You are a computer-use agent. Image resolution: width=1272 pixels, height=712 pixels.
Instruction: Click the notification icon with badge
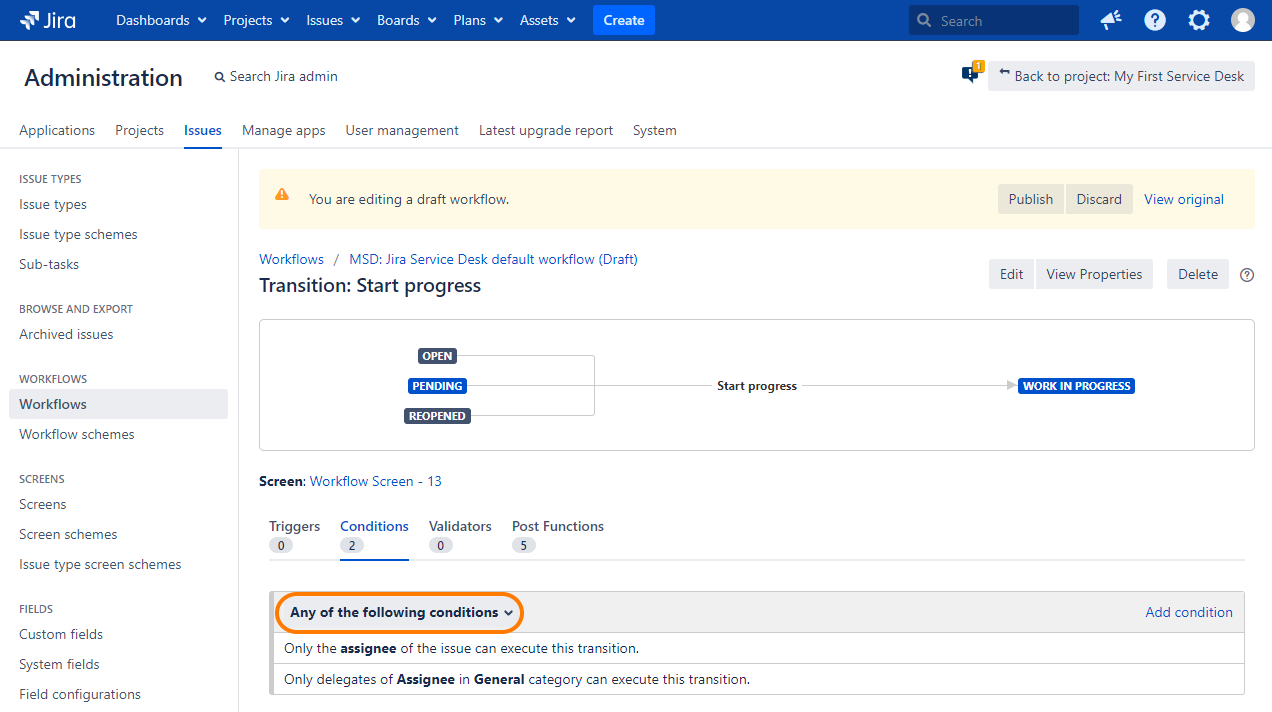[970, 74]
